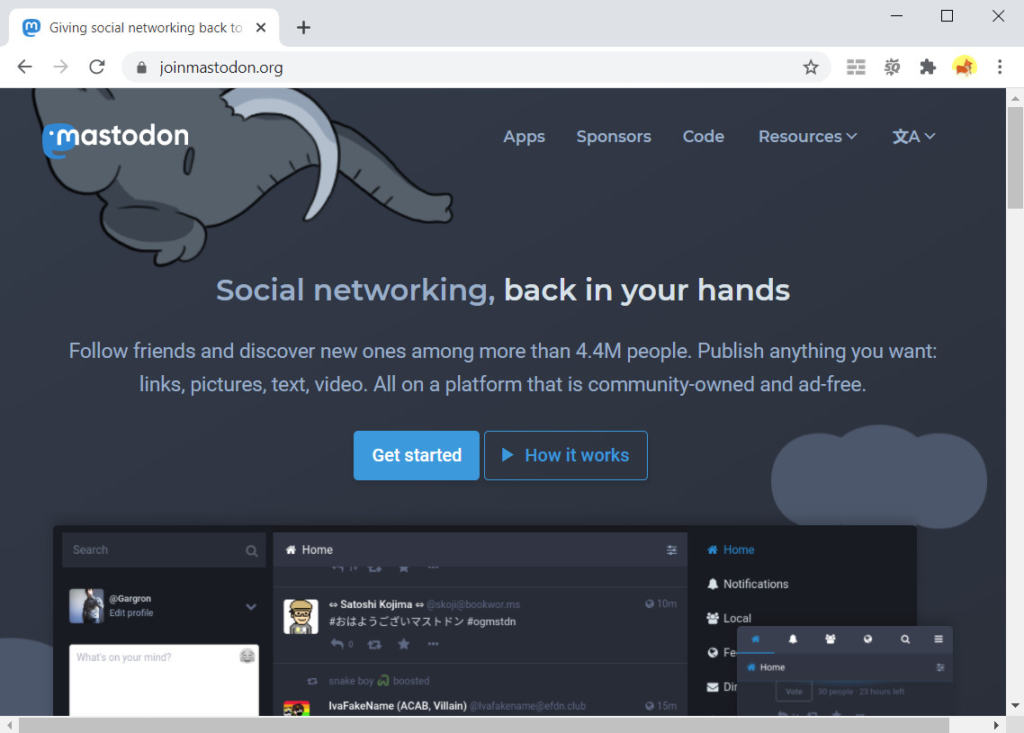Maximize the browser window

click(947, 16)
